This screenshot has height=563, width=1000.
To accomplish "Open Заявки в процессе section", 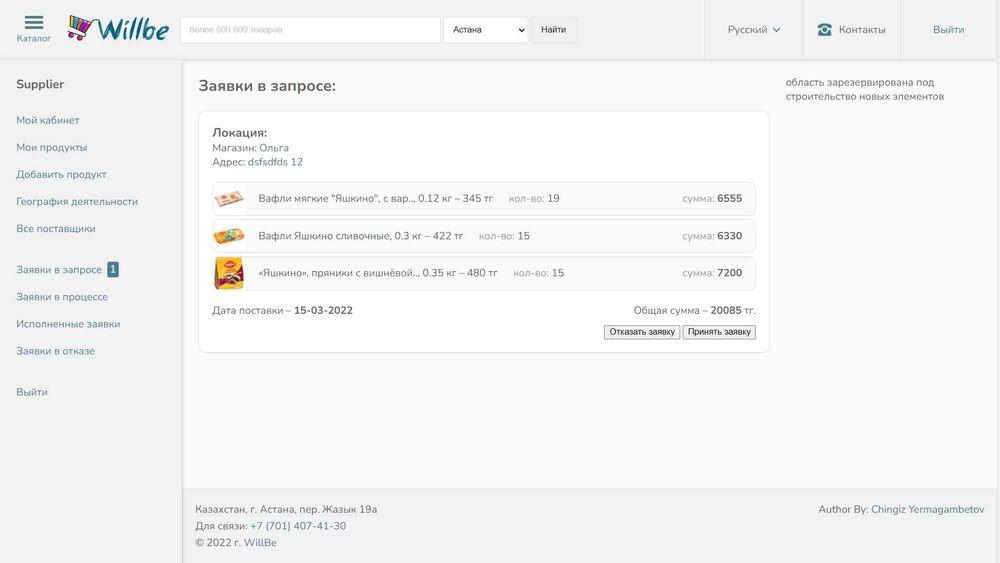I will point(62,296).
